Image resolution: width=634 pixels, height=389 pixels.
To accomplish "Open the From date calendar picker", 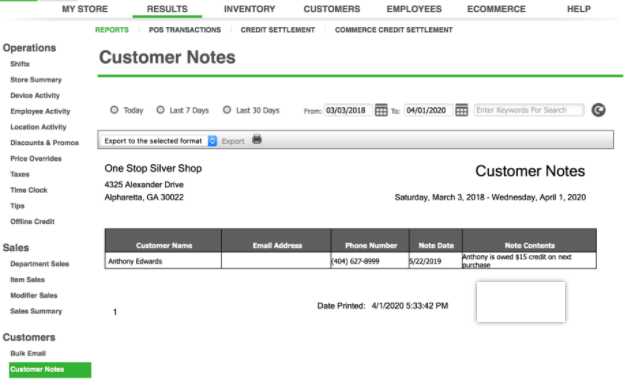I will (x=381, y=110).
